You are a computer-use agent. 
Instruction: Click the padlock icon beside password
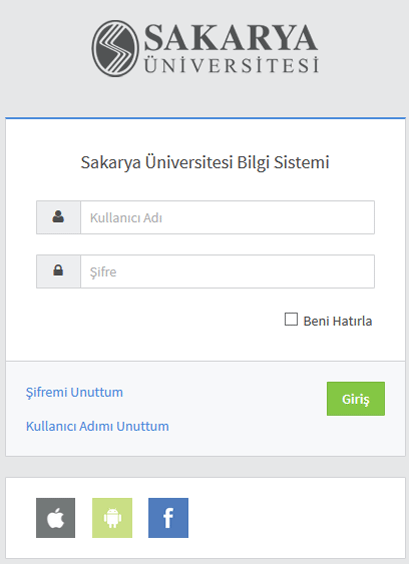(58, 270)
